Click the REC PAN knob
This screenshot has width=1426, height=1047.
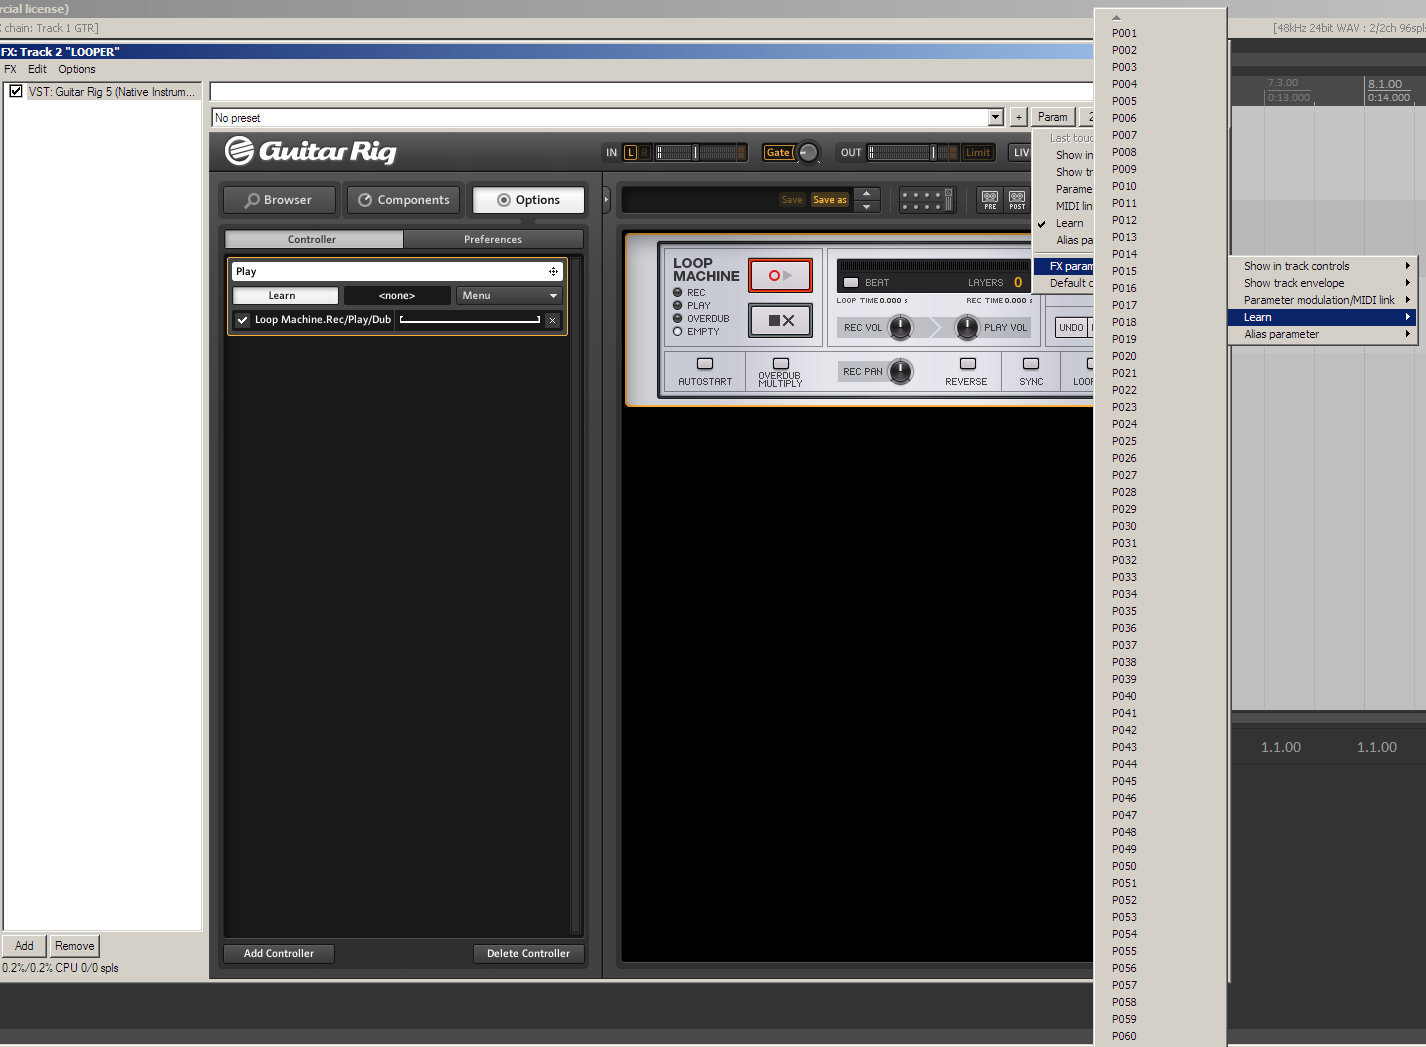(901, 371)
